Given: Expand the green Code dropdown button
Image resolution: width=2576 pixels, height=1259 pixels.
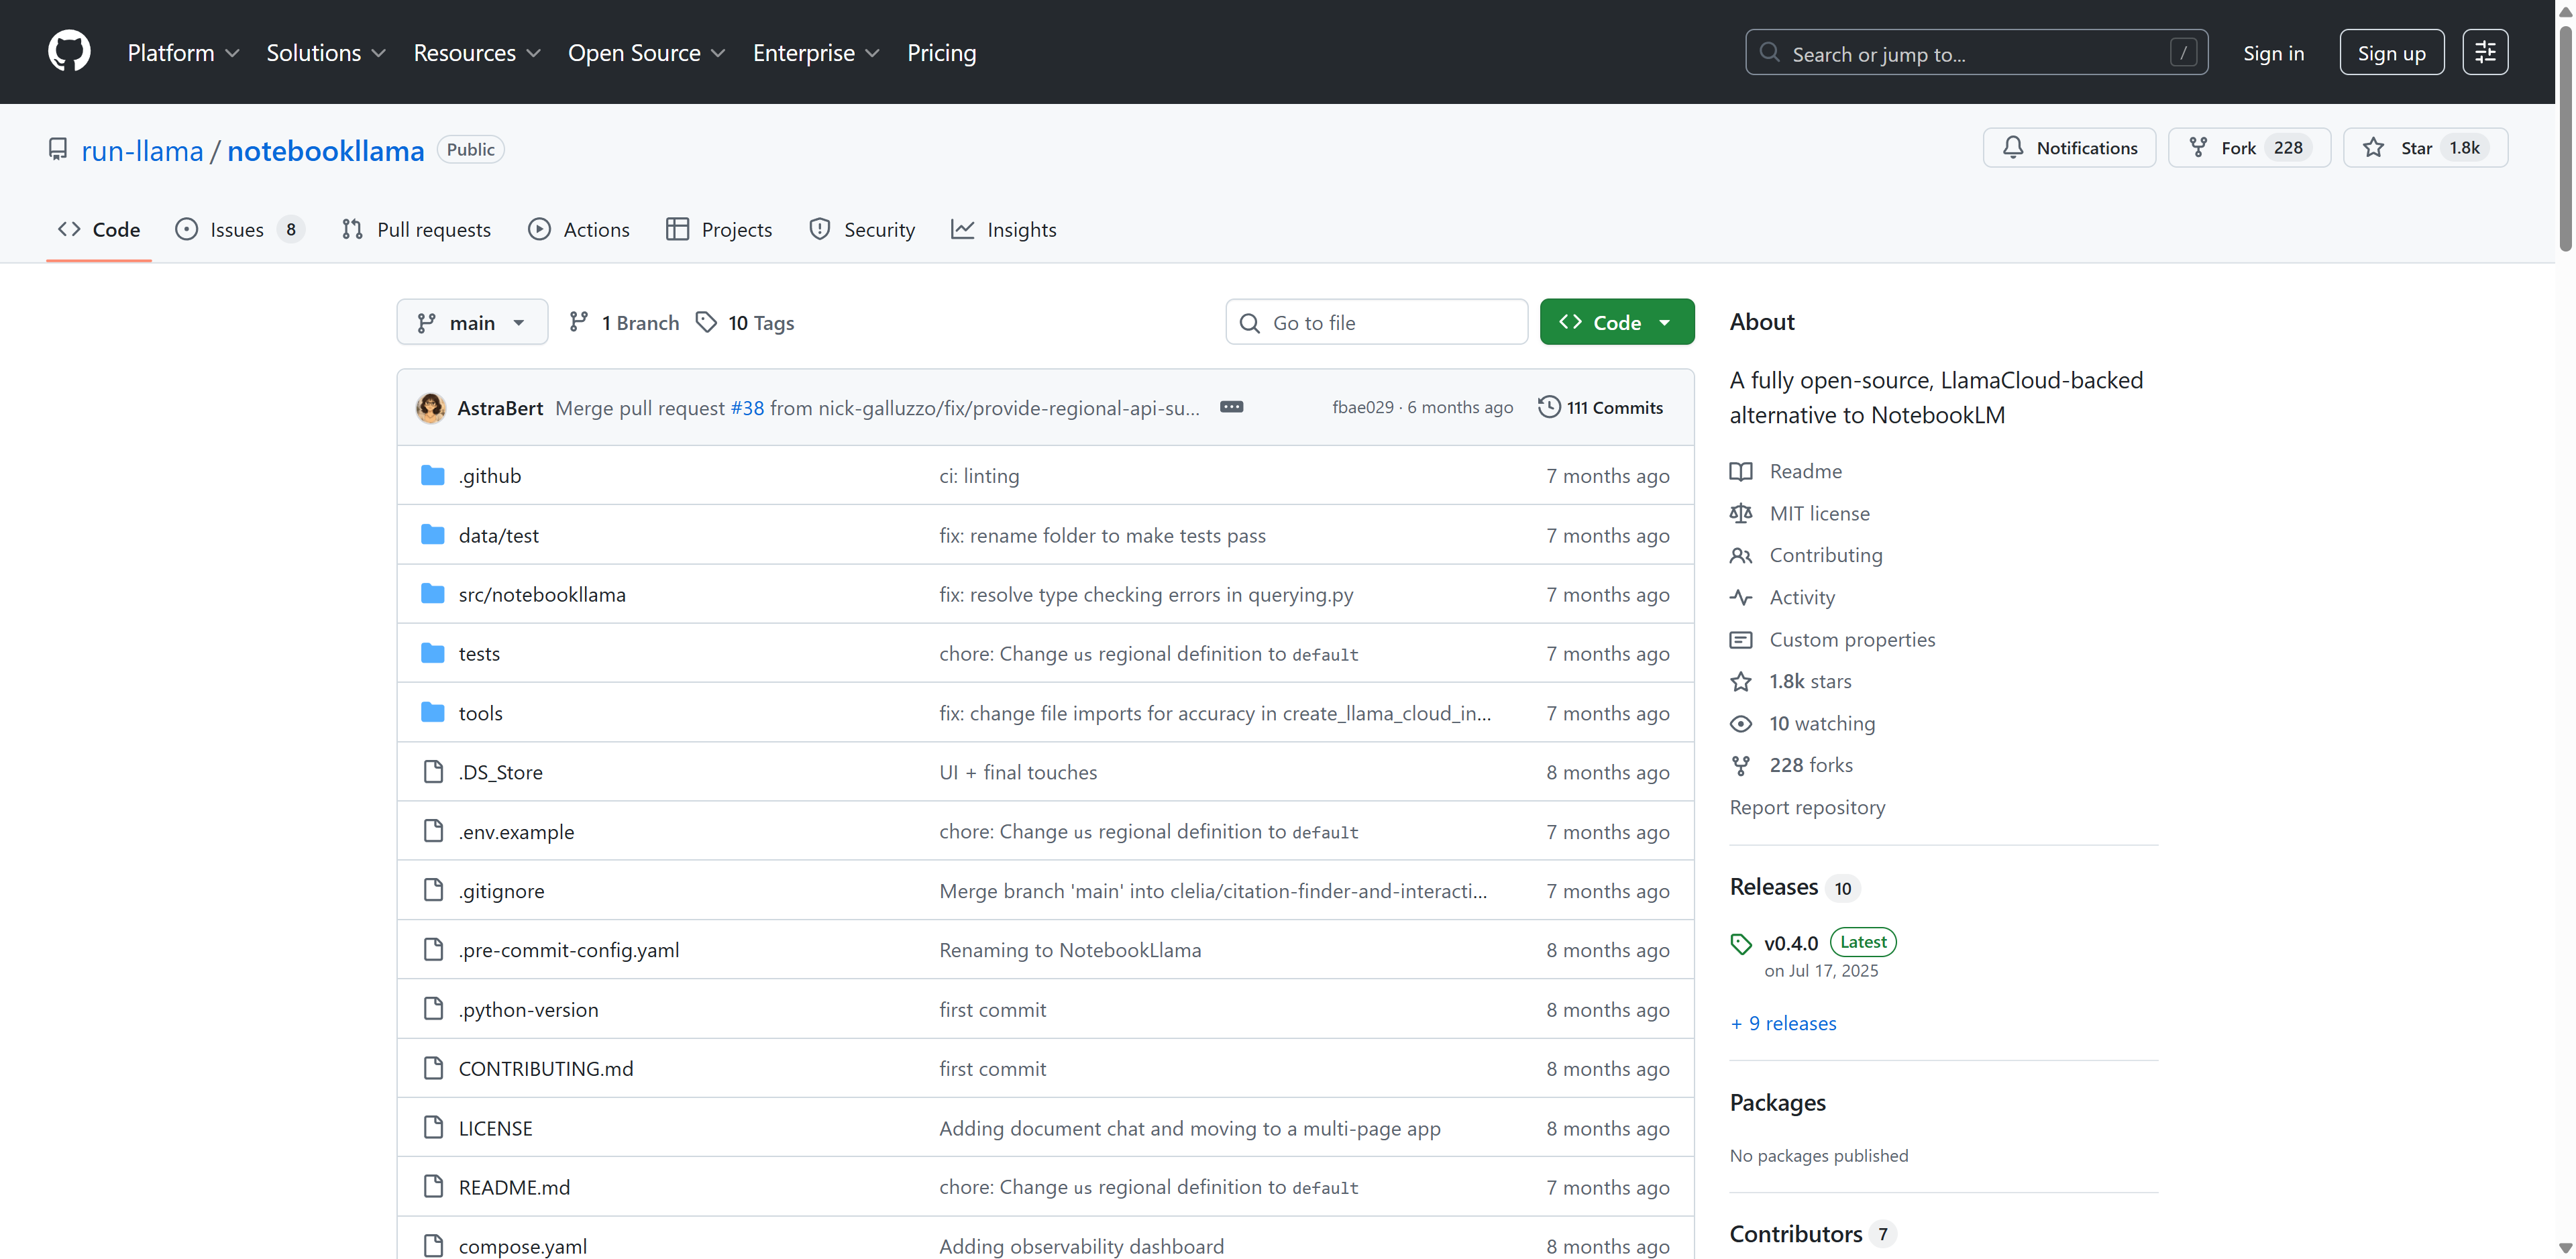Looking at the screenshot, I should [1616, 322].
